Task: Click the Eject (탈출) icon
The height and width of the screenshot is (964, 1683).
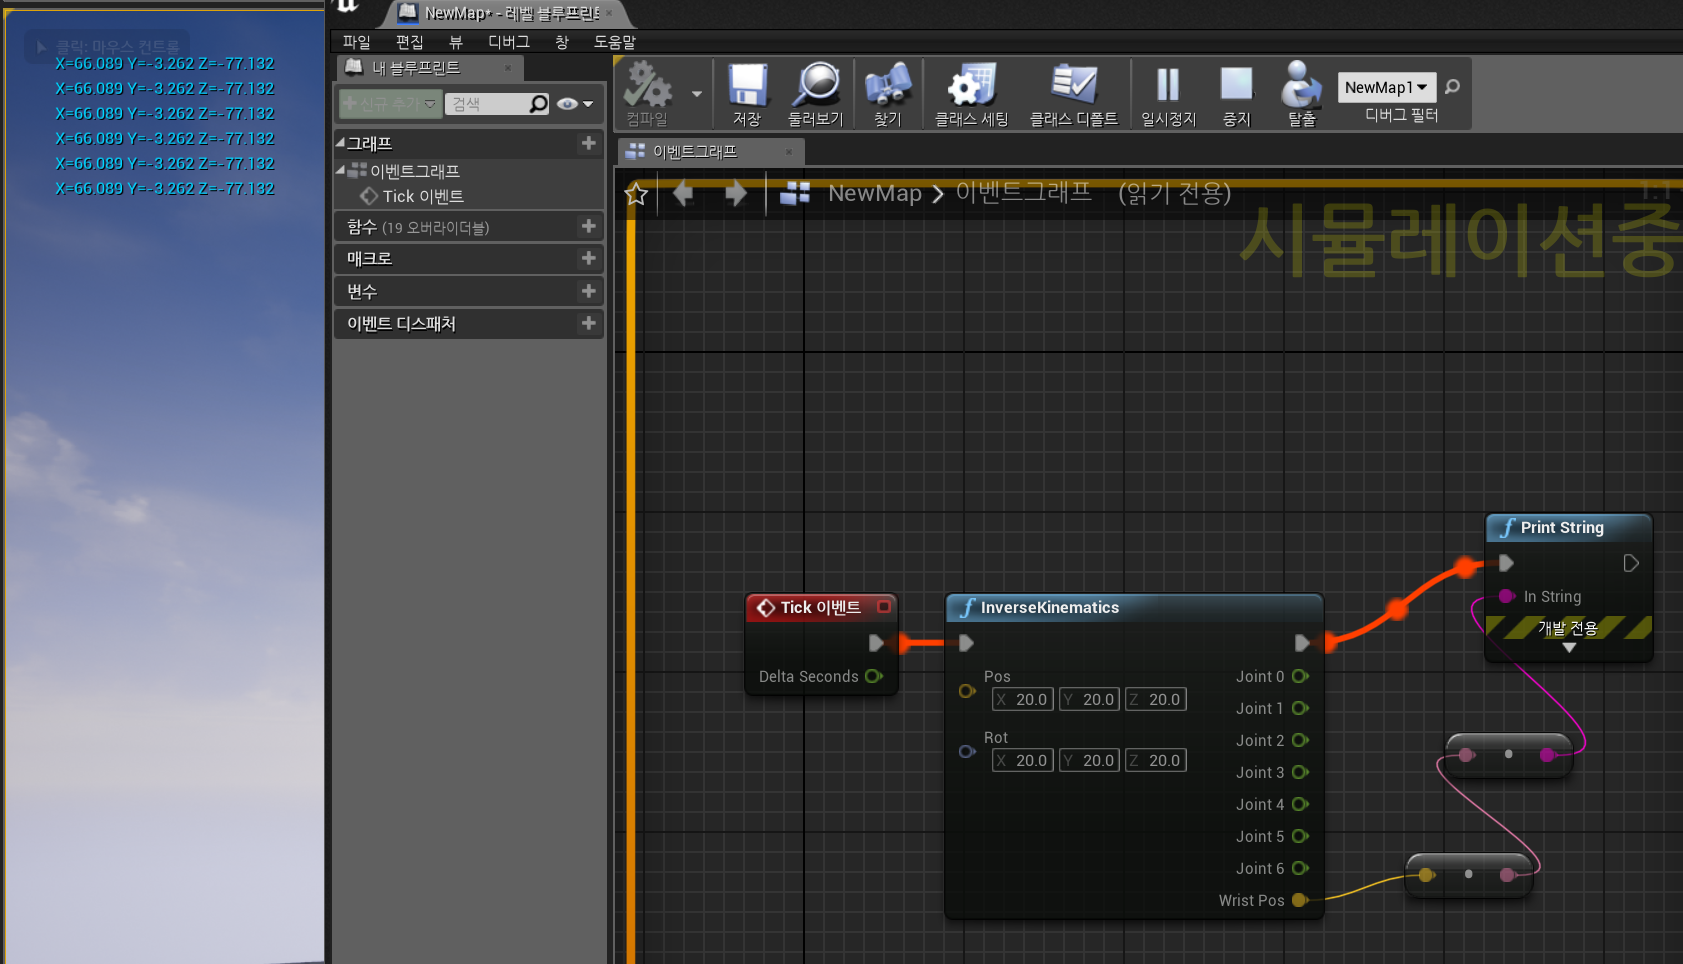Action: coord(1301,85)
